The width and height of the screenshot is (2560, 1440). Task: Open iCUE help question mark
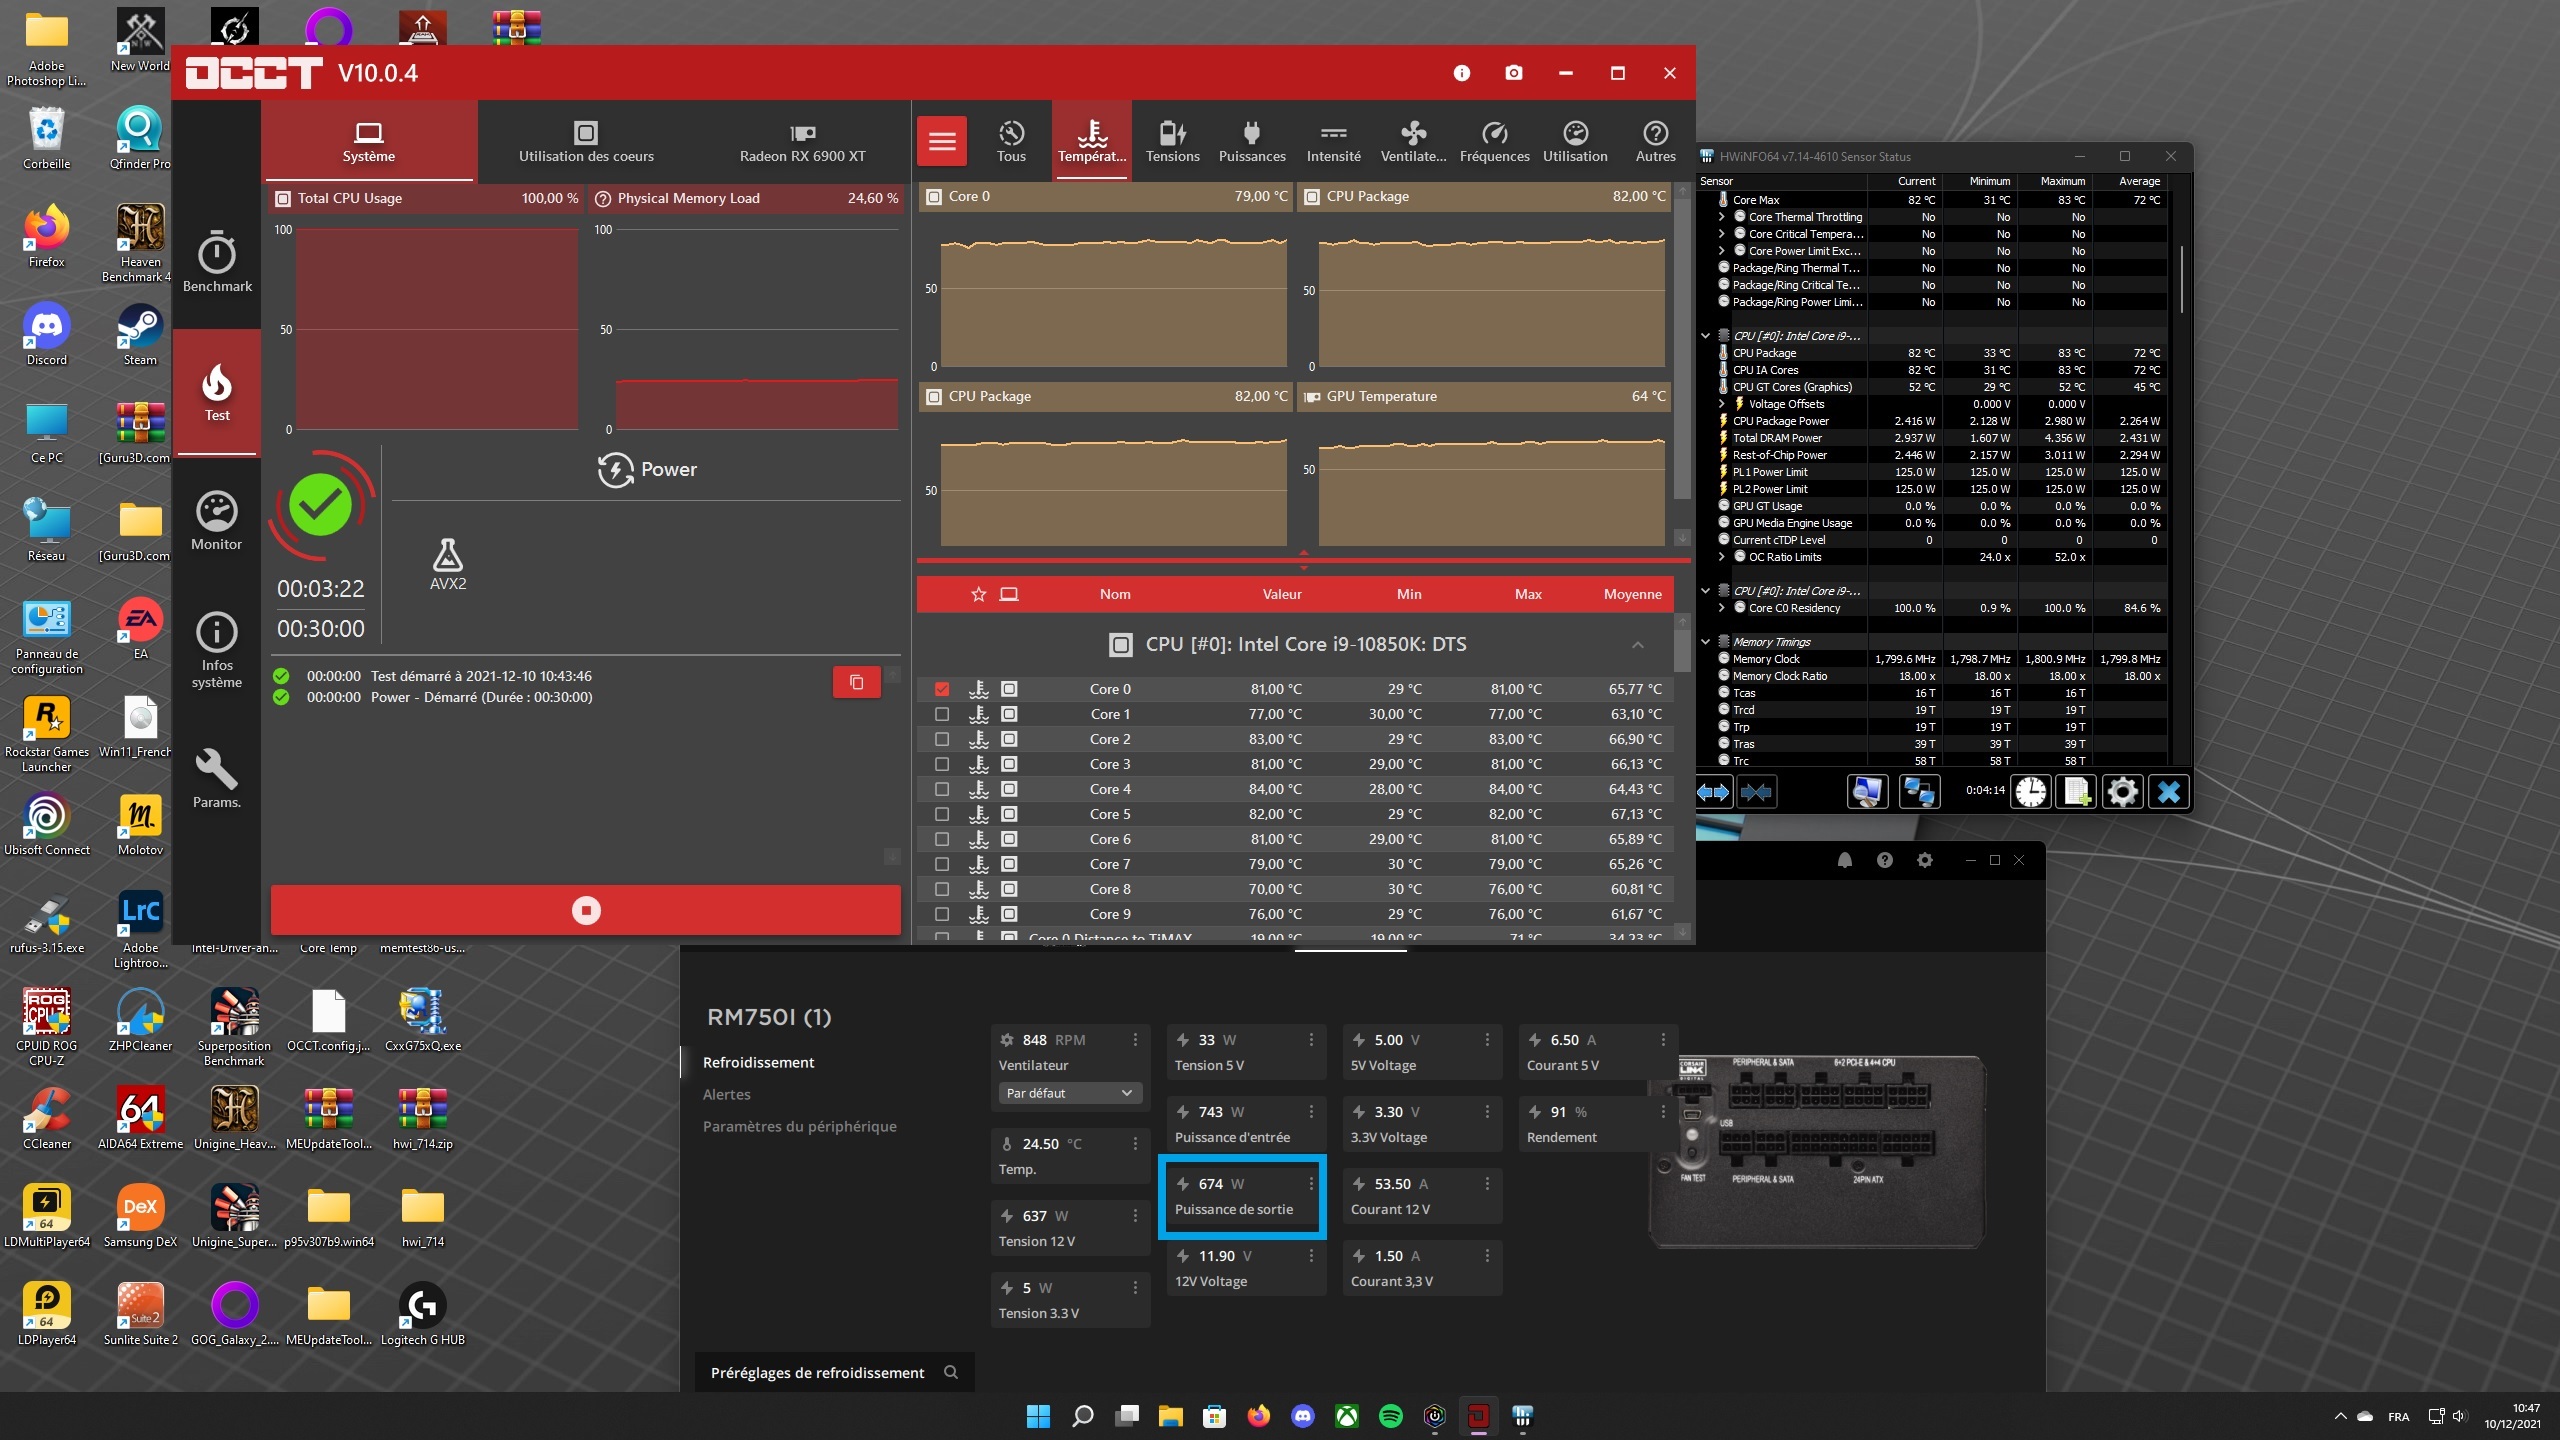[x=1885, y=860]
